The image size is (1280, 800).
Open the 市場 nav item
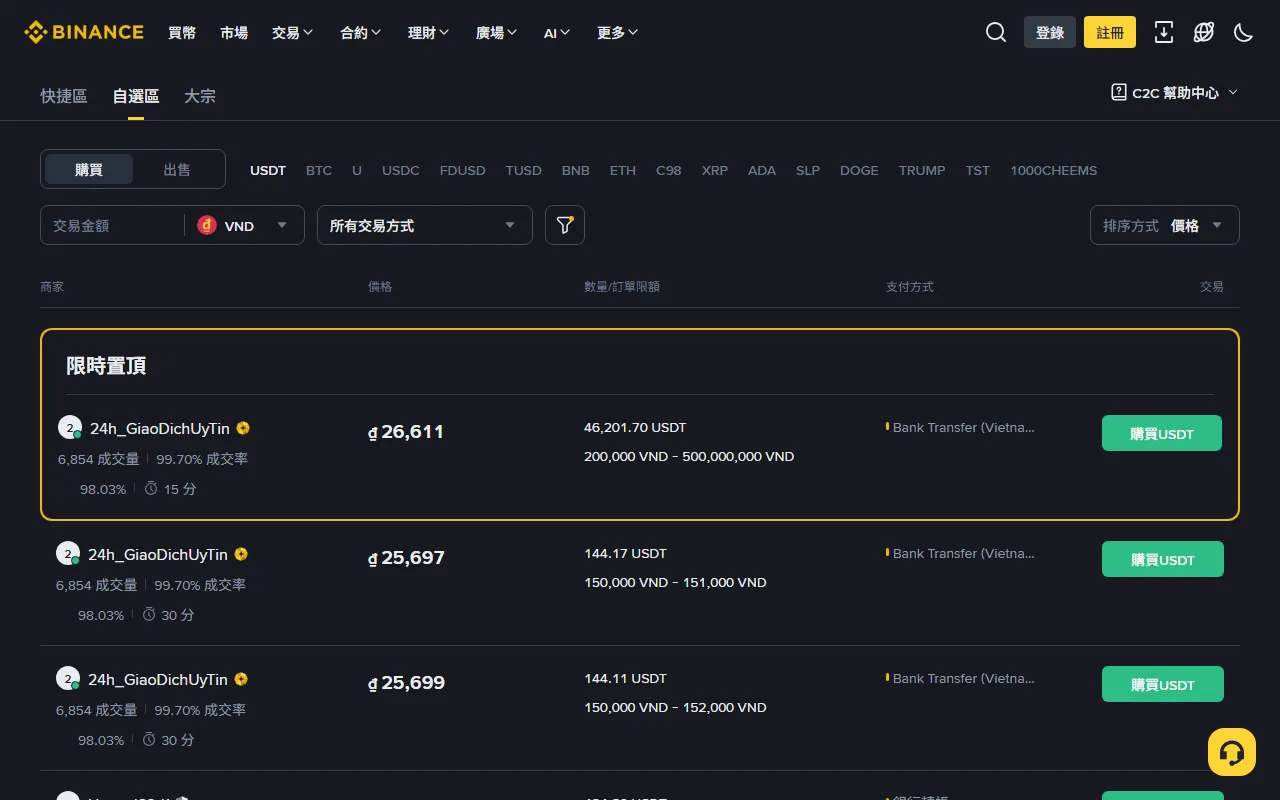coord(234,32)
